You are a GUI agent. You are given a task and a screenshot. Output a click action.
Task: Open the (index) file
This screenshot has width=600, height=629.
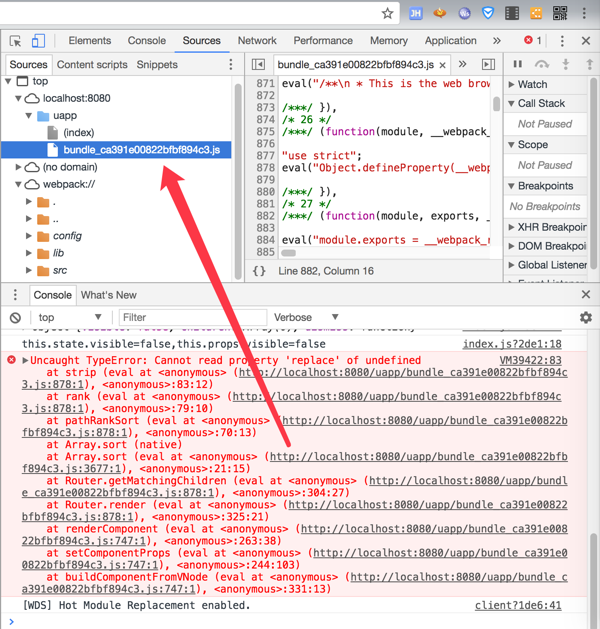[79, 132]
